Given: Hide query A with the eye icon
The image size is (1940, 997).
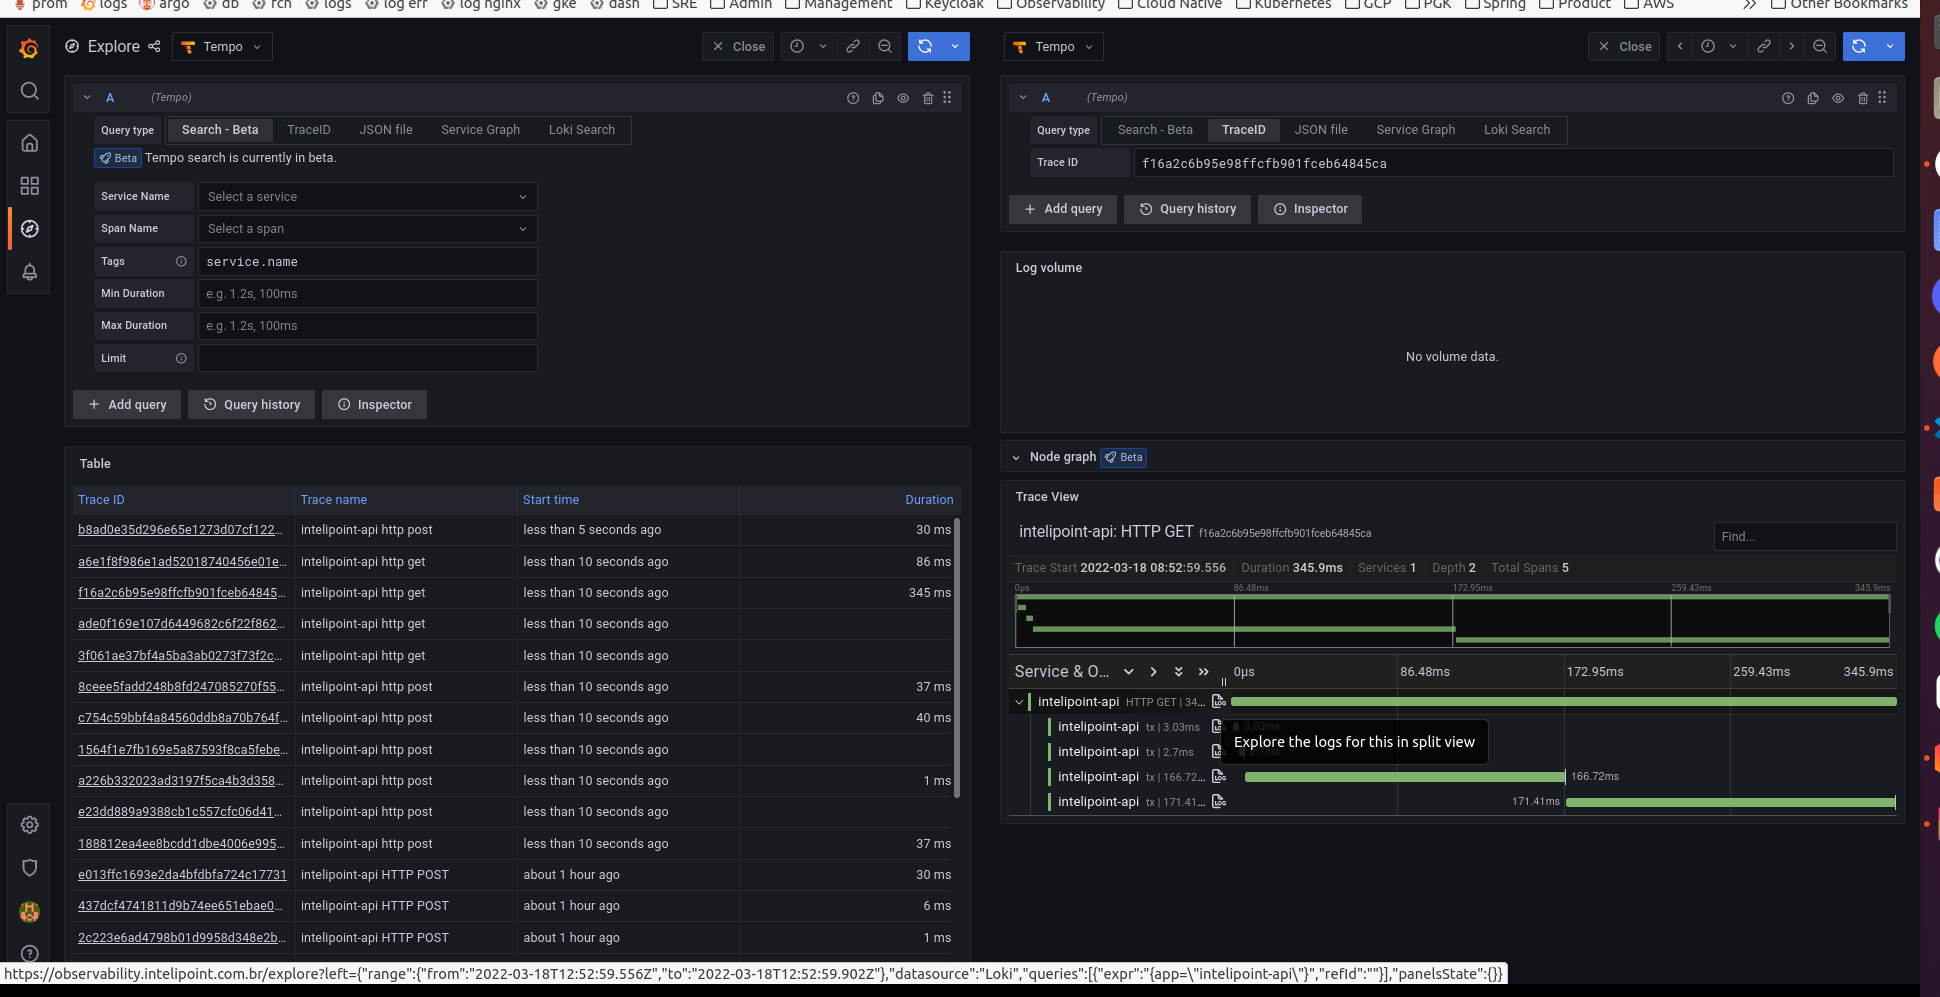Looking at the screenshot, I should pos(902,97).
